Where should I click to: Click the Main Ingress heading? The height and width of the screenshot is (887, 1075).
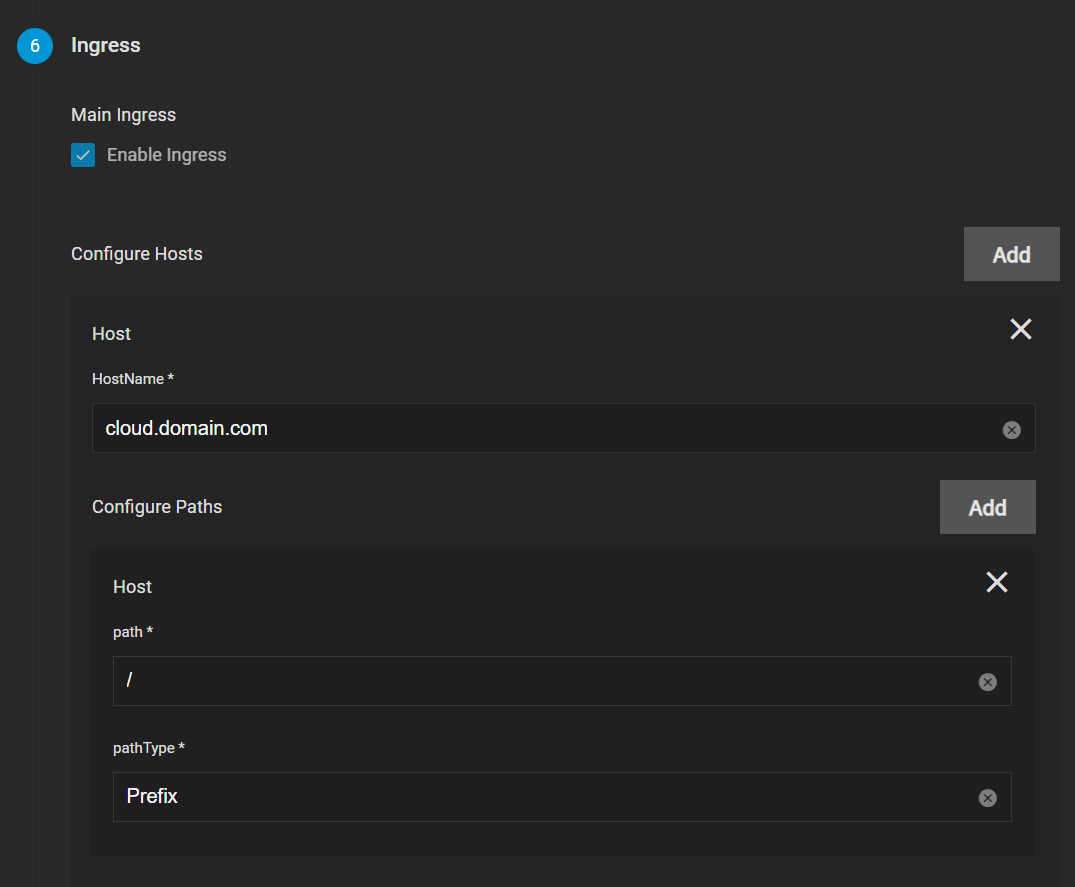click(123, 115)
